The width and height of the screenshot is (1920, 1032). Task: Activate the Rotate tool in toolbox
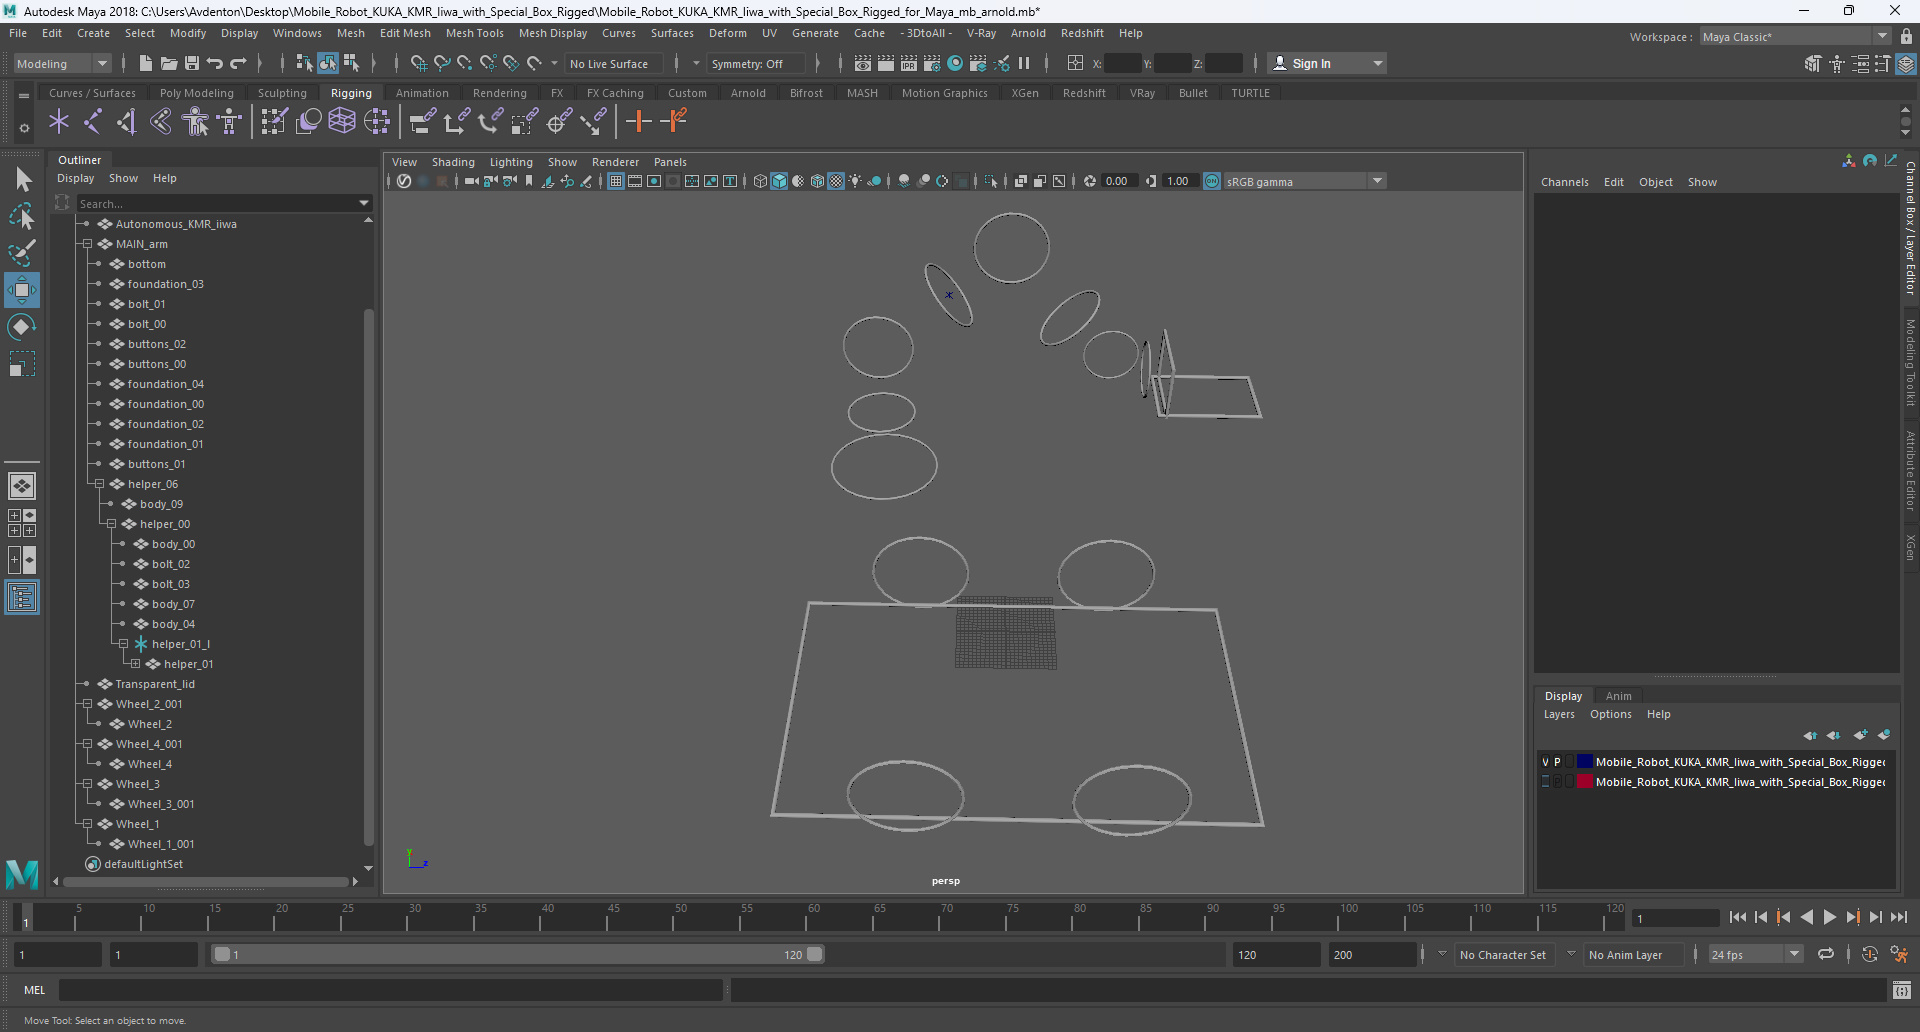coord(22,327)
